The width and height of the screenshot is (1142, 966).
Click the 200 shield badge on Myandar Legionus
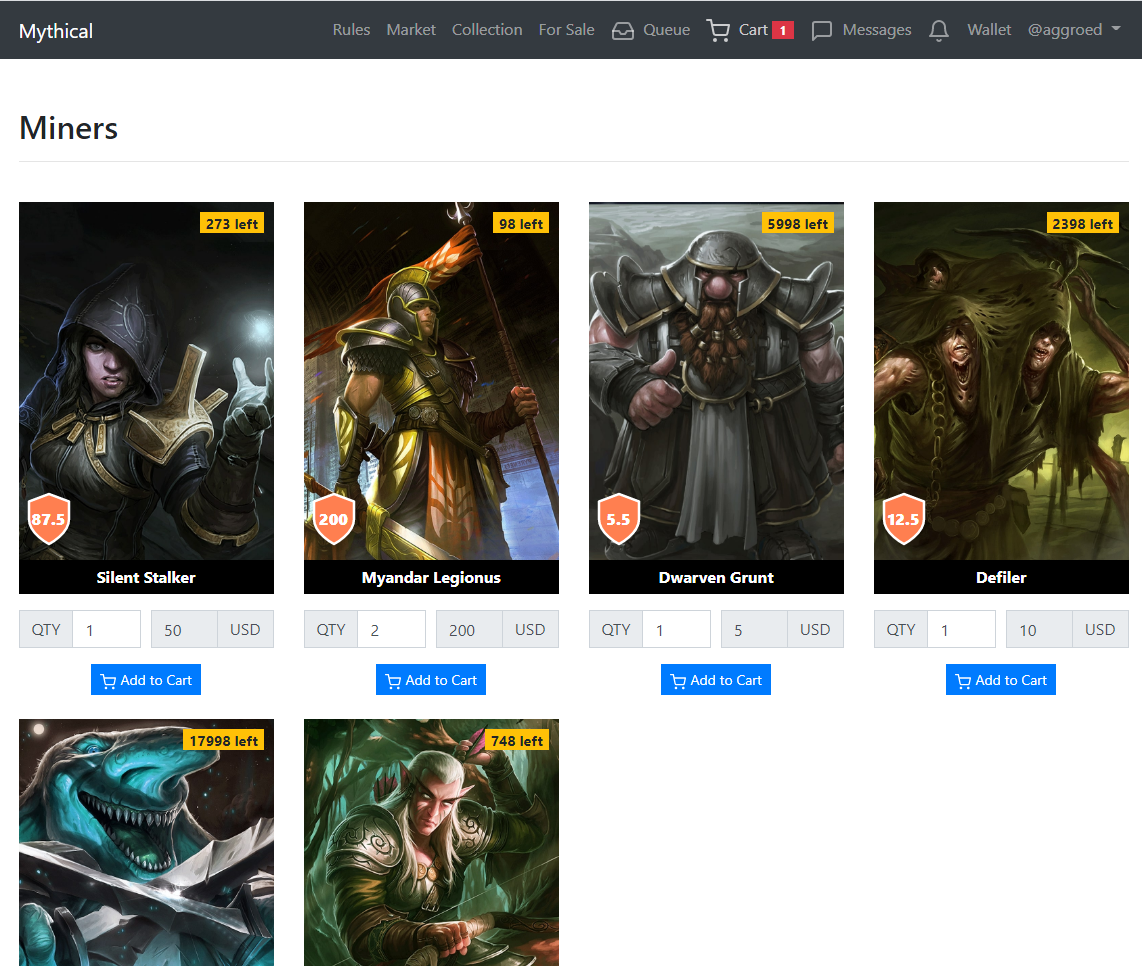coord(334,519)
